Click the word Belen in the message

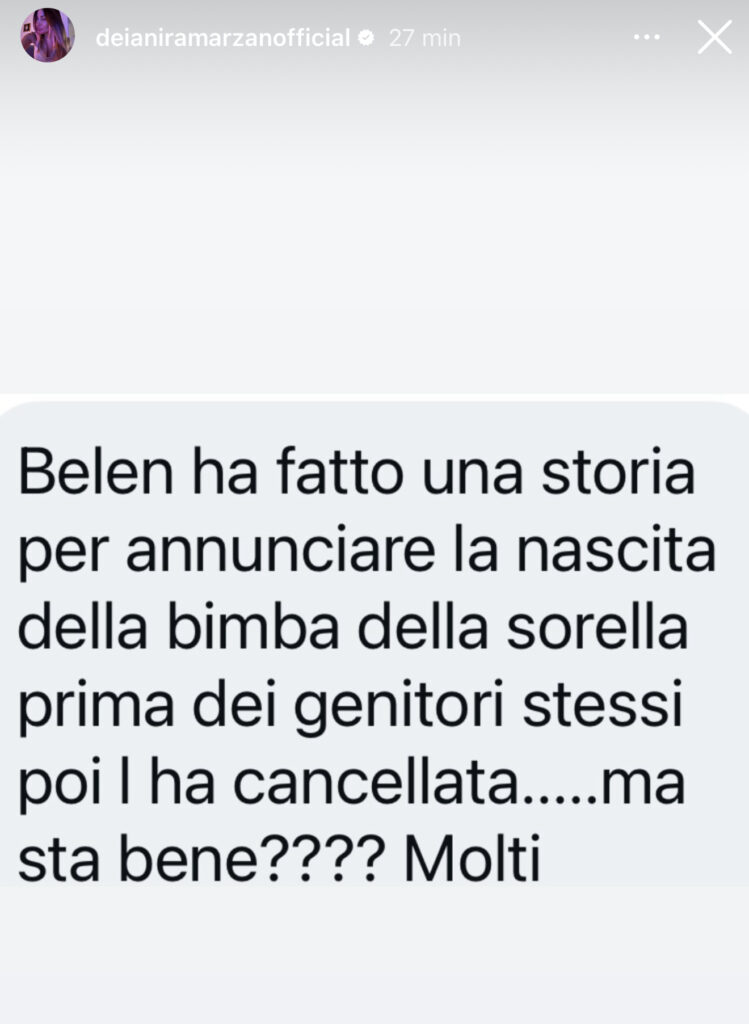click(x=96, y=472)
